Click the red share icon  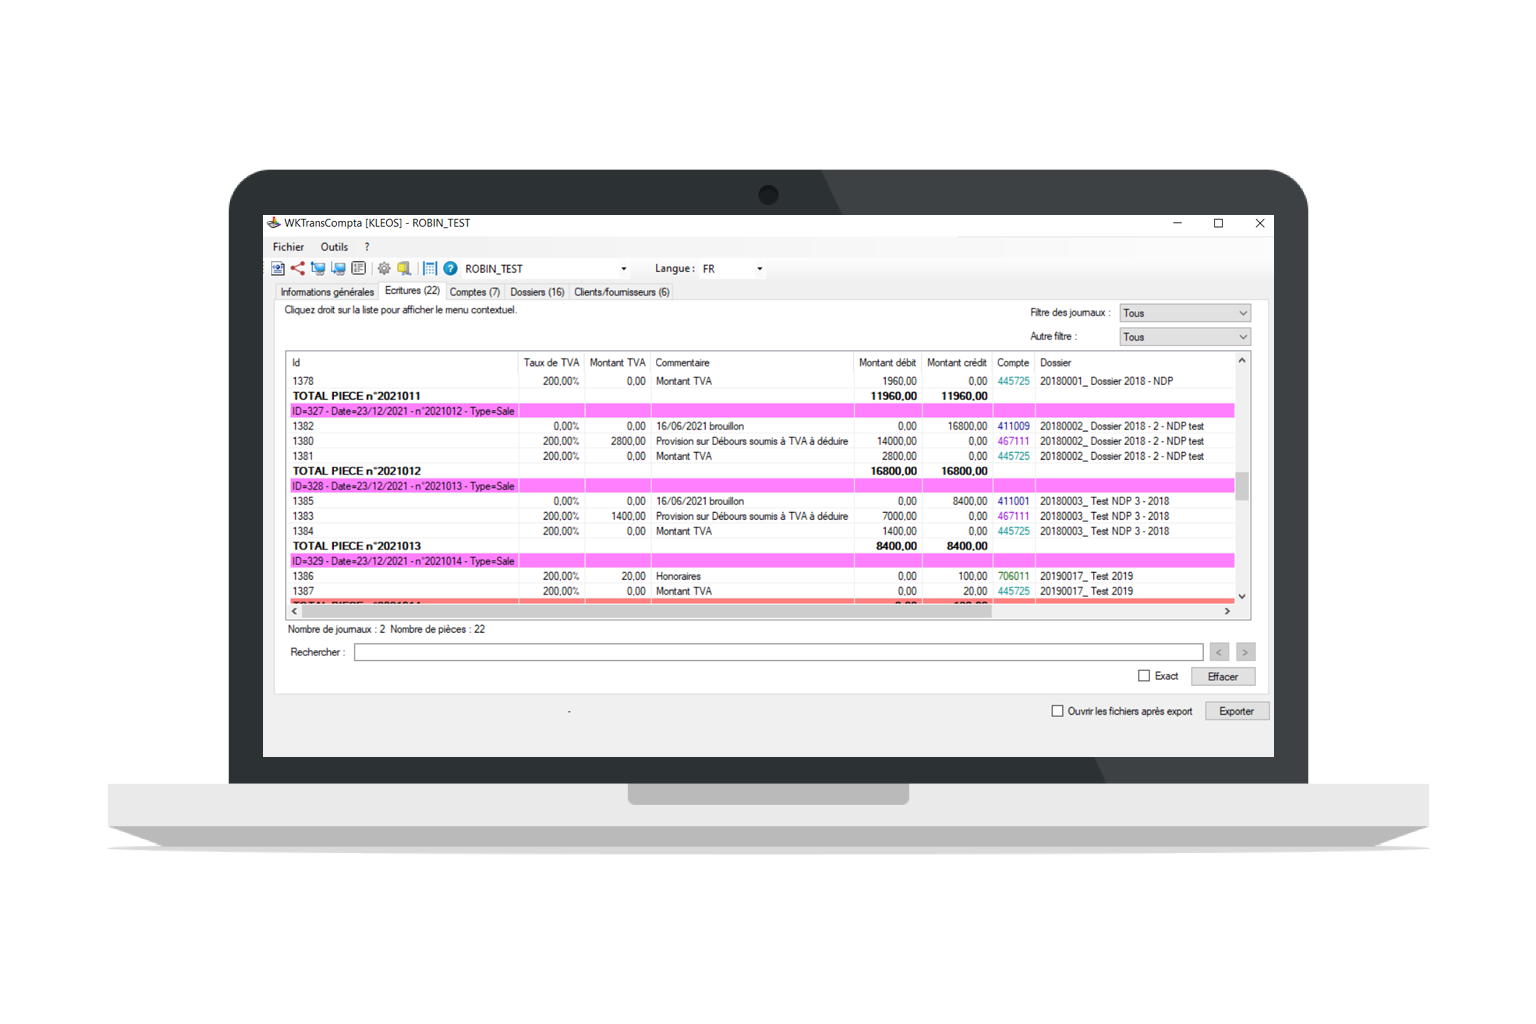297,268
